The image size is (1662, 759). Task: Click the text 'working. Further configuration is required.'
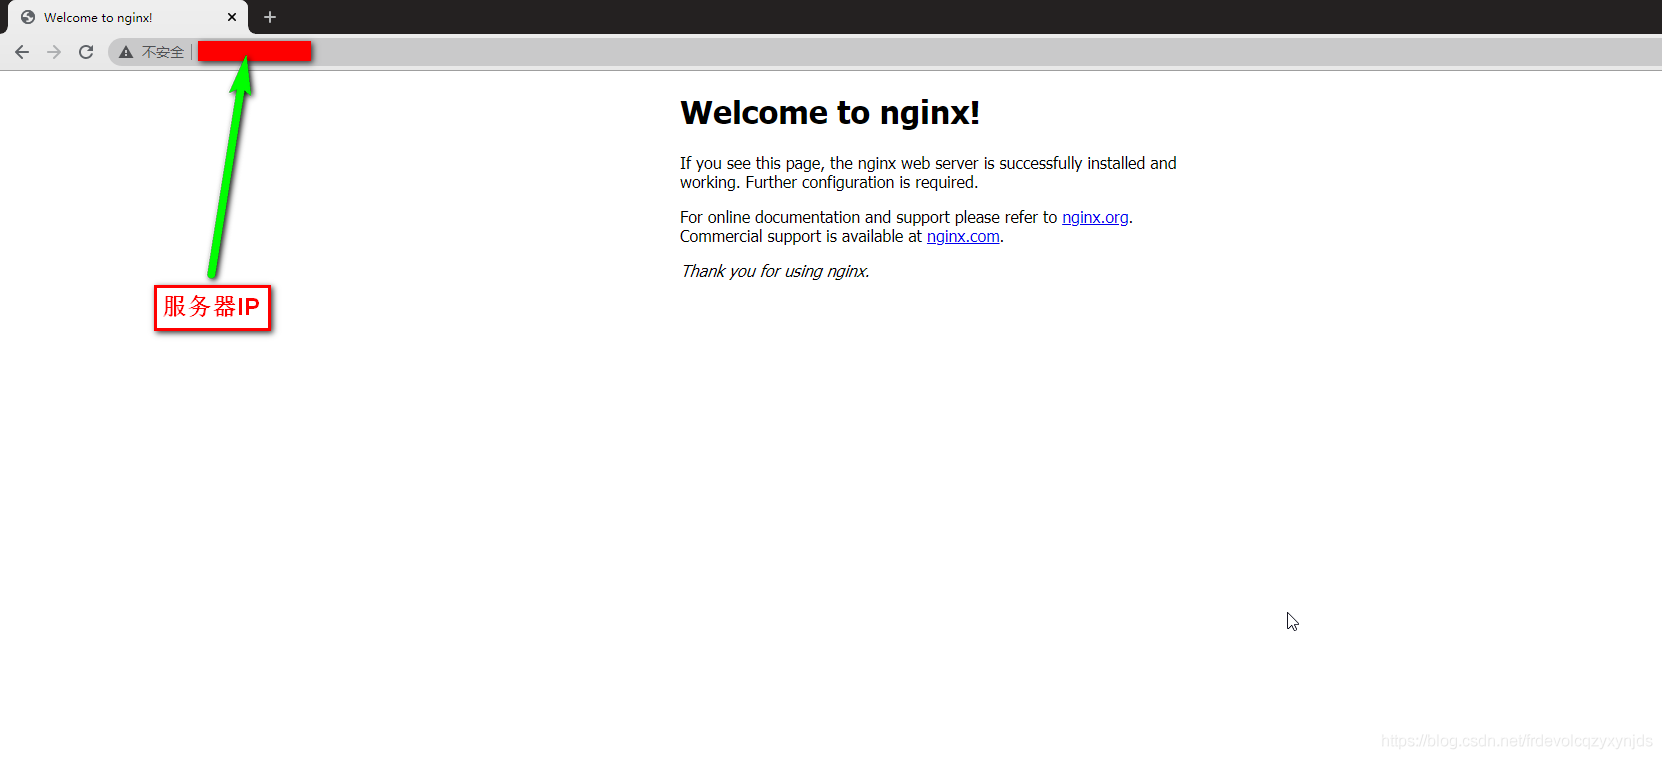point(829,182)
